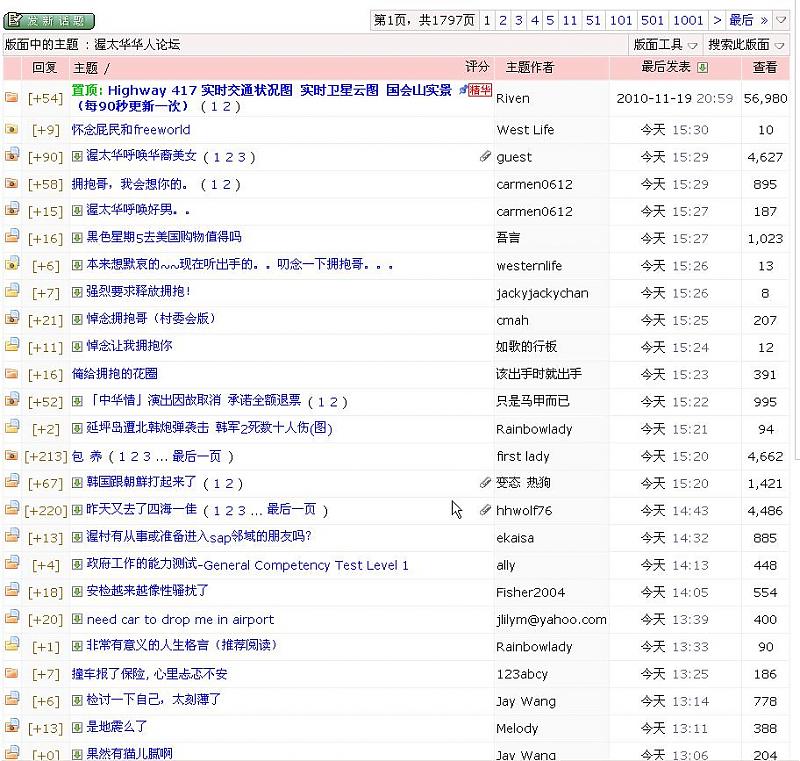The width and height of the screenshot is (800, 761).
Task: Expand the 版面工具 dropdown
Action: (x=665, y=45)
